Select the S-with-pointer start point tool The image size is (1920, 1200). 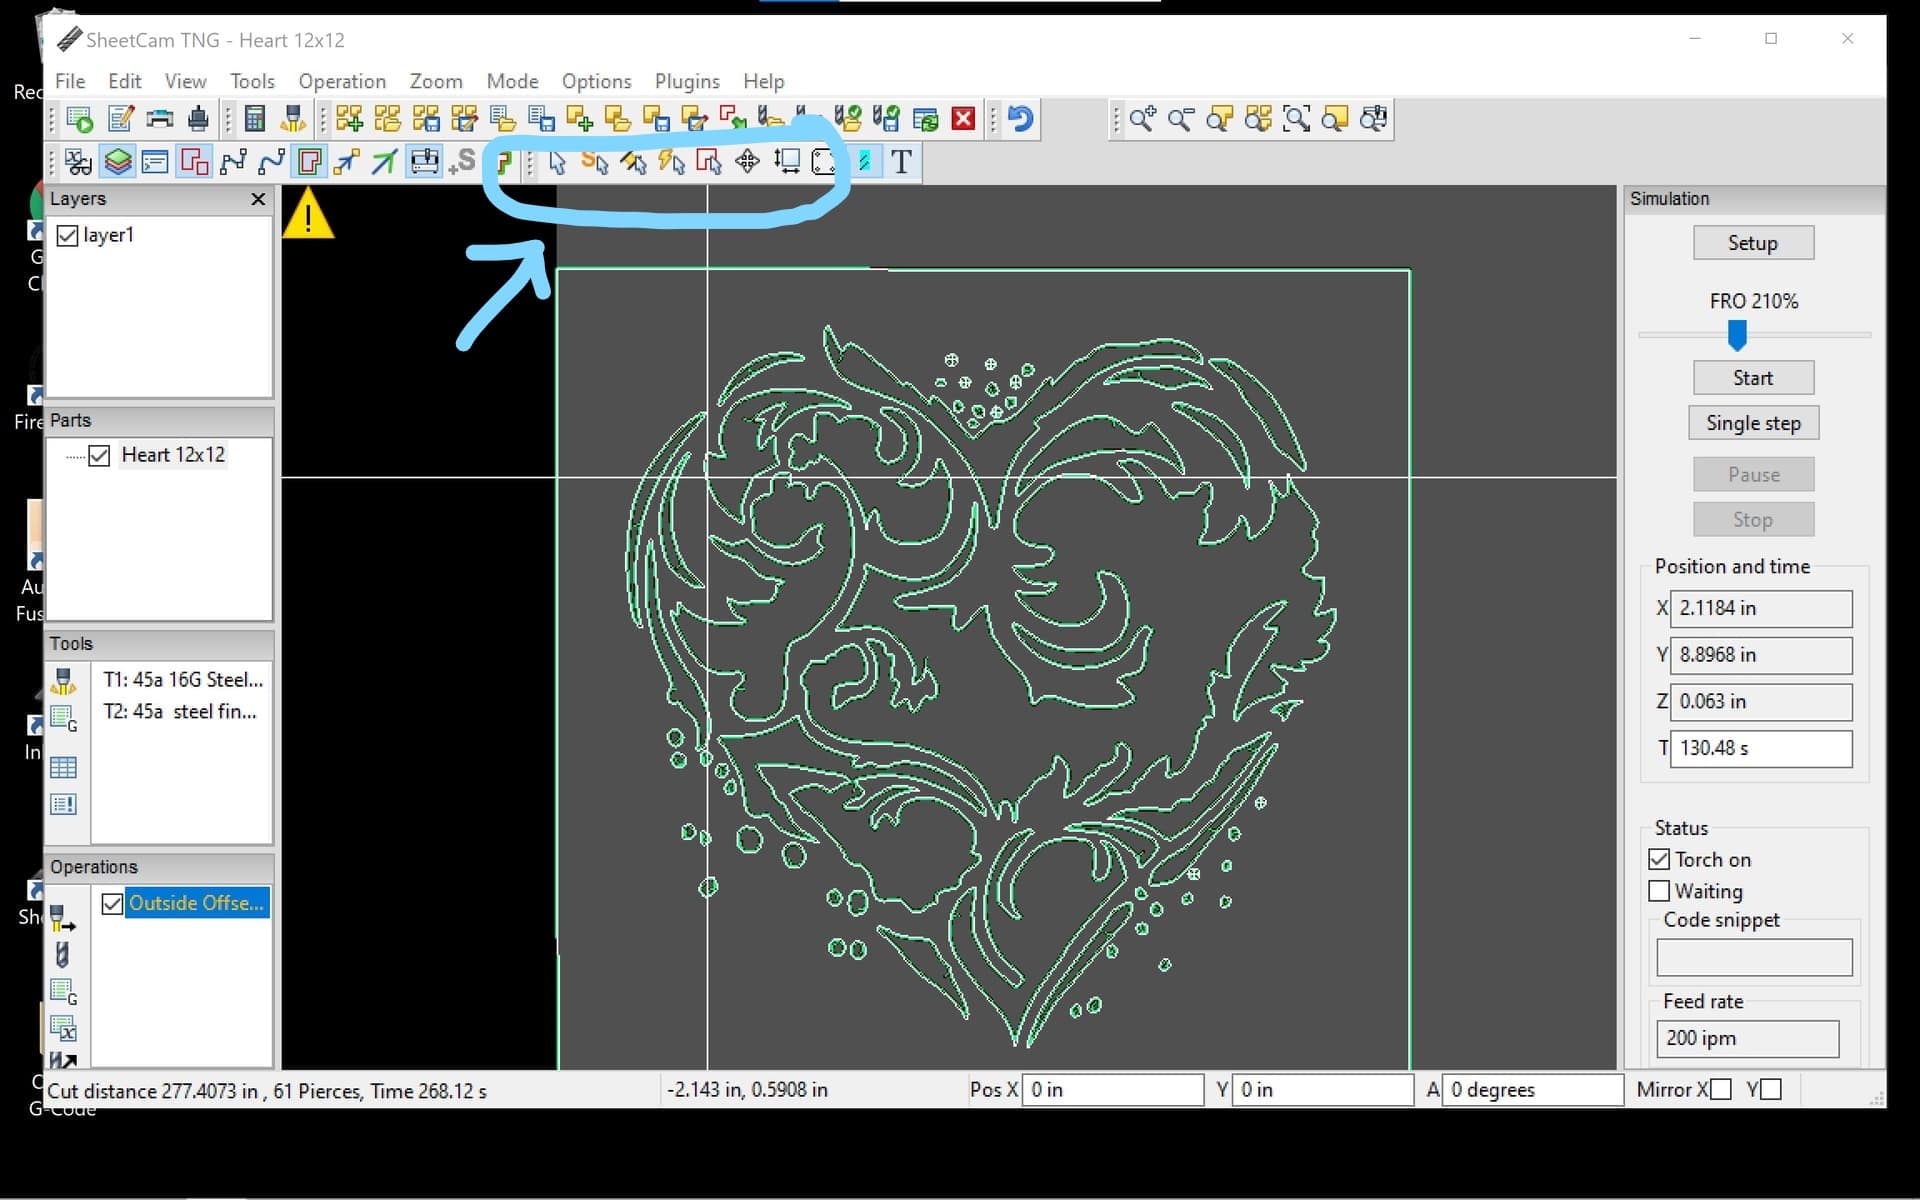[595, 162]
